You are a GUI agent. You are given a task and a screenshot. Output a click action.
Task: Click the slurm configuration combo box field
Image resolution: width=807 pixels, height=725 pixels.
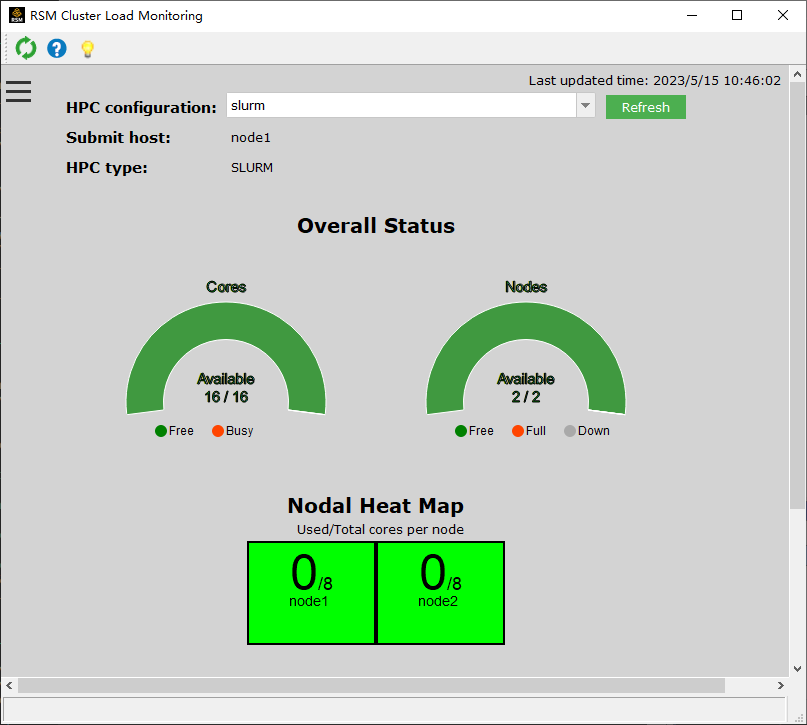click(x=400, y=106)
